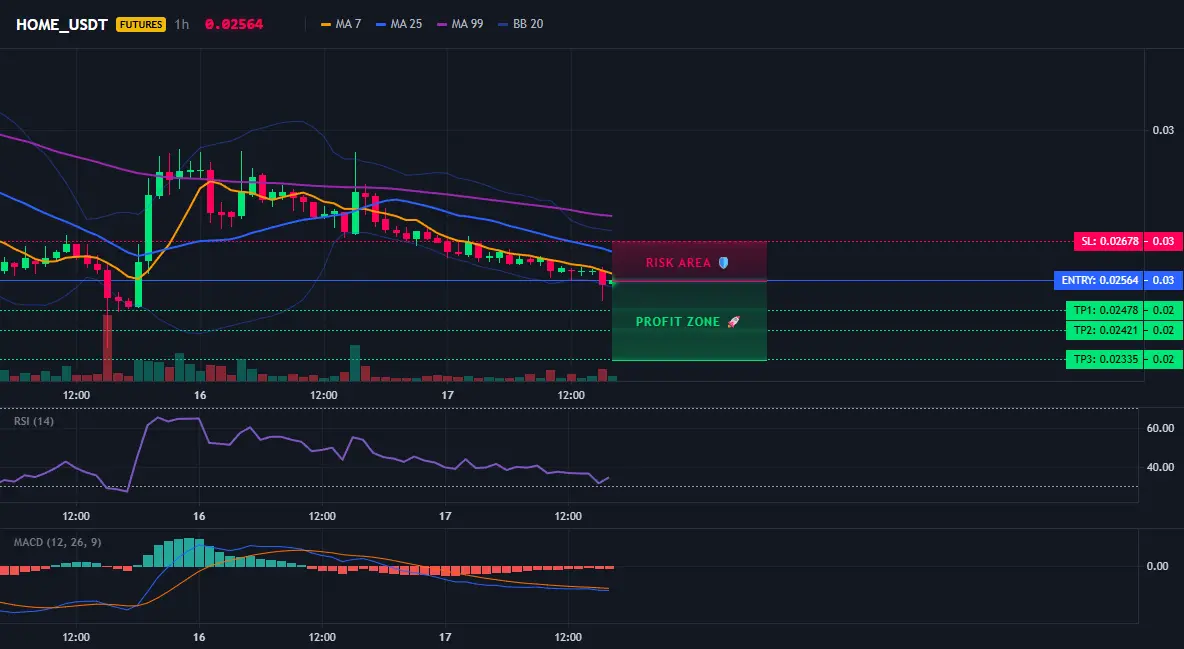Viewport: 1184px width, 649px height.
Task: Click the PROFIT ZONE box
Action: 689,321
